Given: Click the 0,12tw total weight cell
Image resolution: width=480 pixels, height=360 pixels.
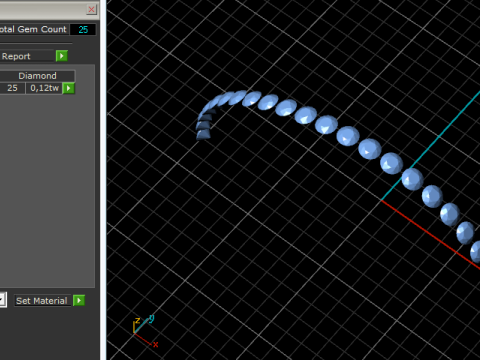Looking at the screenshot, I should 44,88.
